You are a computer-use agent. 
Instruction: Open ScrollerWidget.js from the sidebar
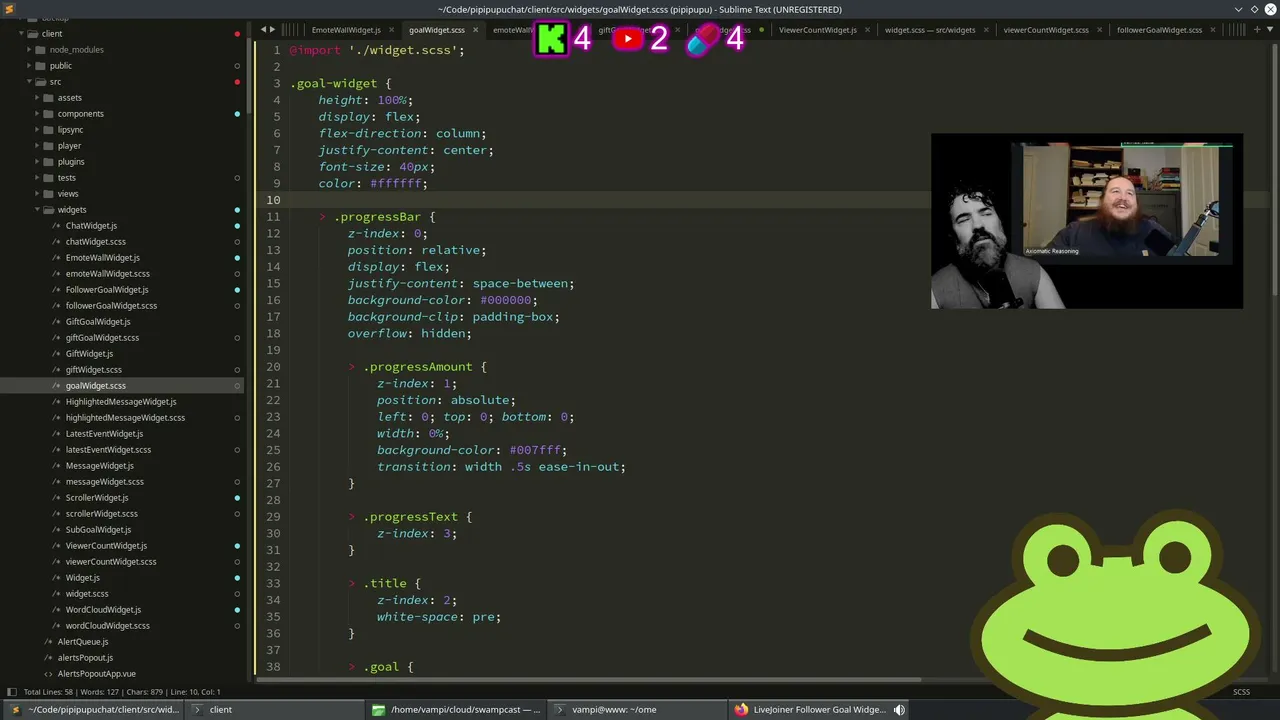coord(97,498)
